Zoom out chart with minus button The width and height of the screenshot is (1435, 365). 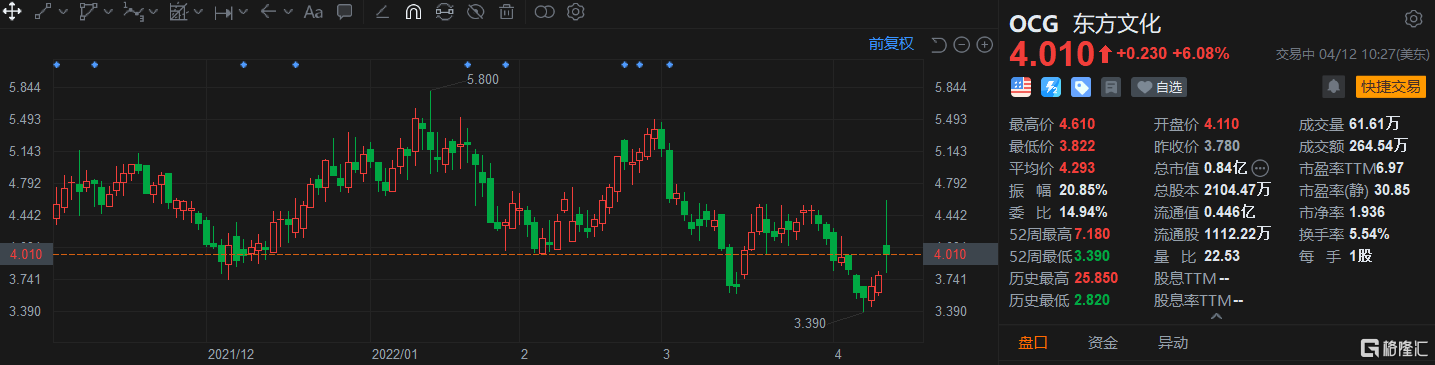(x=961, y=44)
